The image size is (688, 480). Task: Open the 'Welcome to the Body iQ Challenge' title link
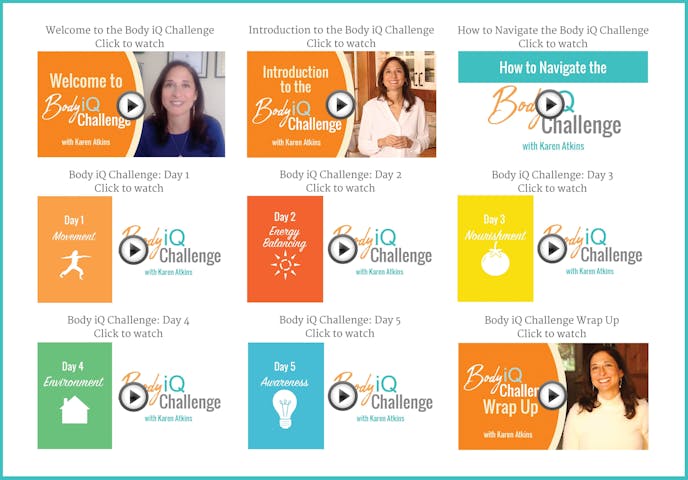coord(130,30)
